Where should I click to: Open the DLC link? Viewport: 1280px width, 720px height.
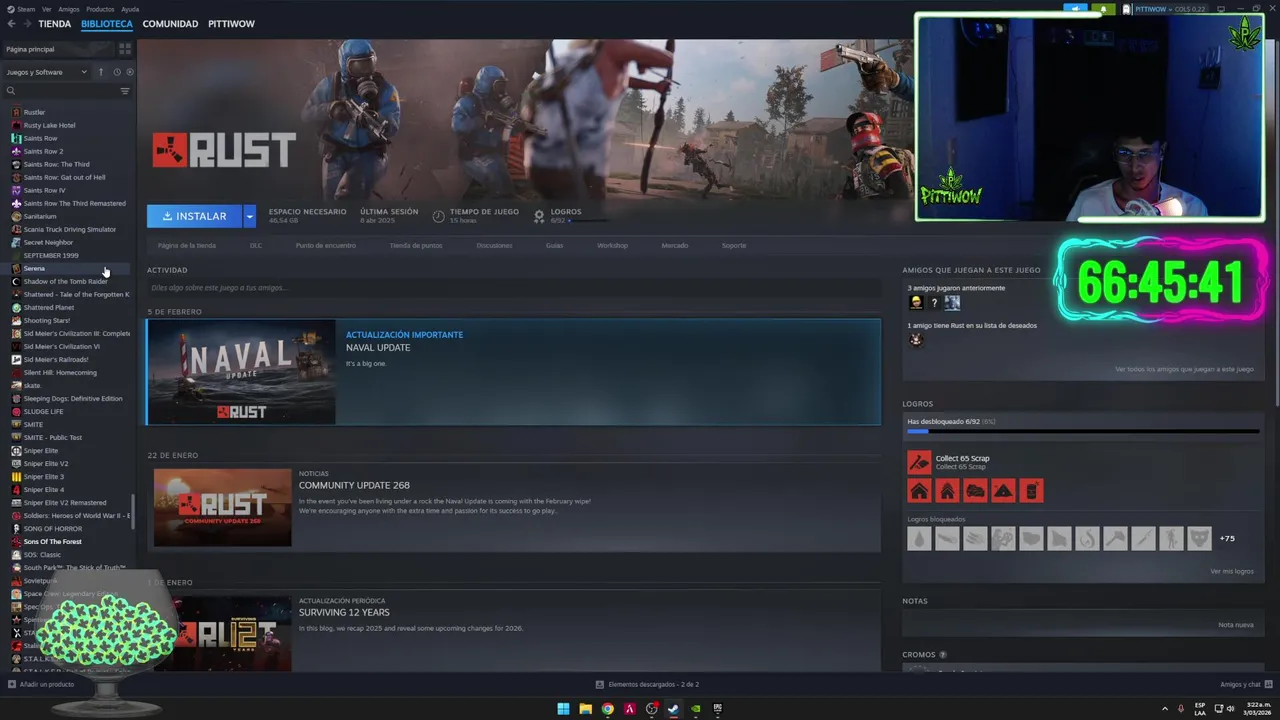[256, 245]
